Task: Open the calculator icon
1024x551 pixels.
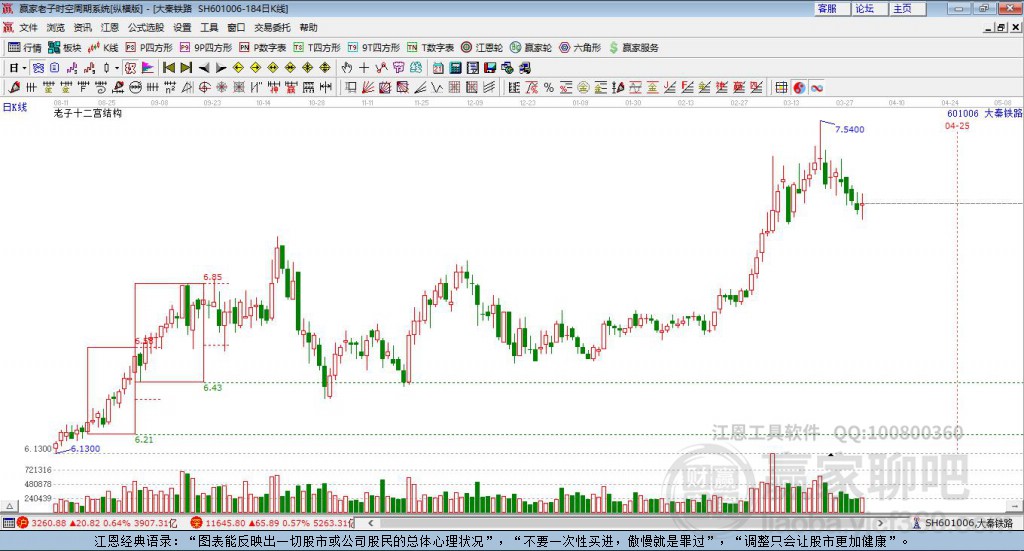Action: point(455,68)
